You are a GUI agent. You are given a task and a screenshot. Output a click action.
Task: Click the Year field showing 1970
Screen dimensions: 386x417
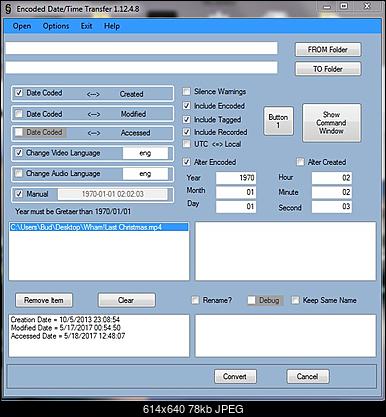[236, 178]
